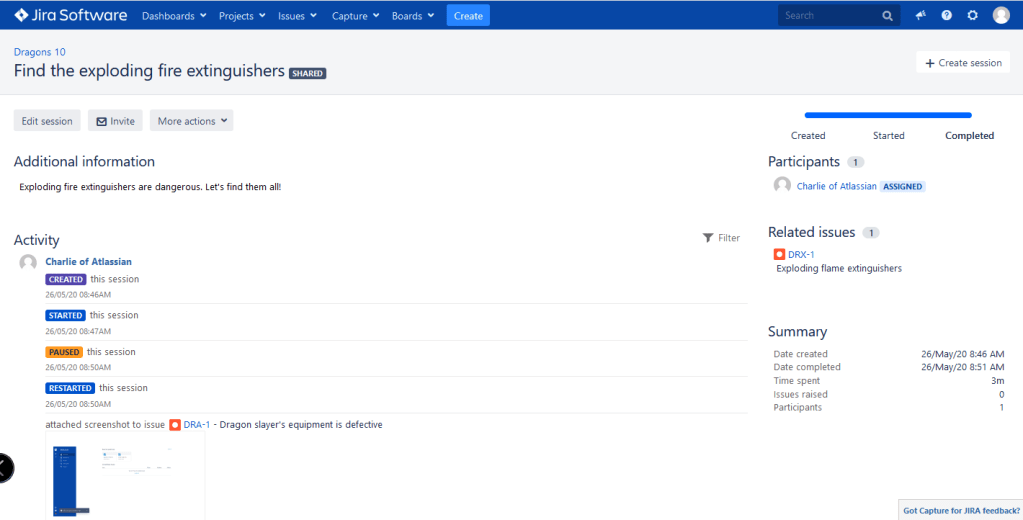1023x520 pixels.
Task: Open the Capture menu
Action: (355, 16)
